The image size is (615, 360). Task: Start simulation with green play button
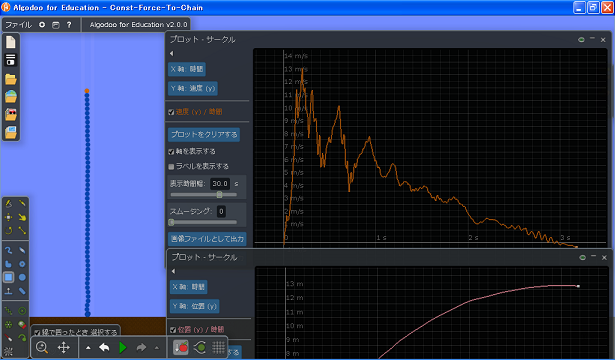(123, 347)
